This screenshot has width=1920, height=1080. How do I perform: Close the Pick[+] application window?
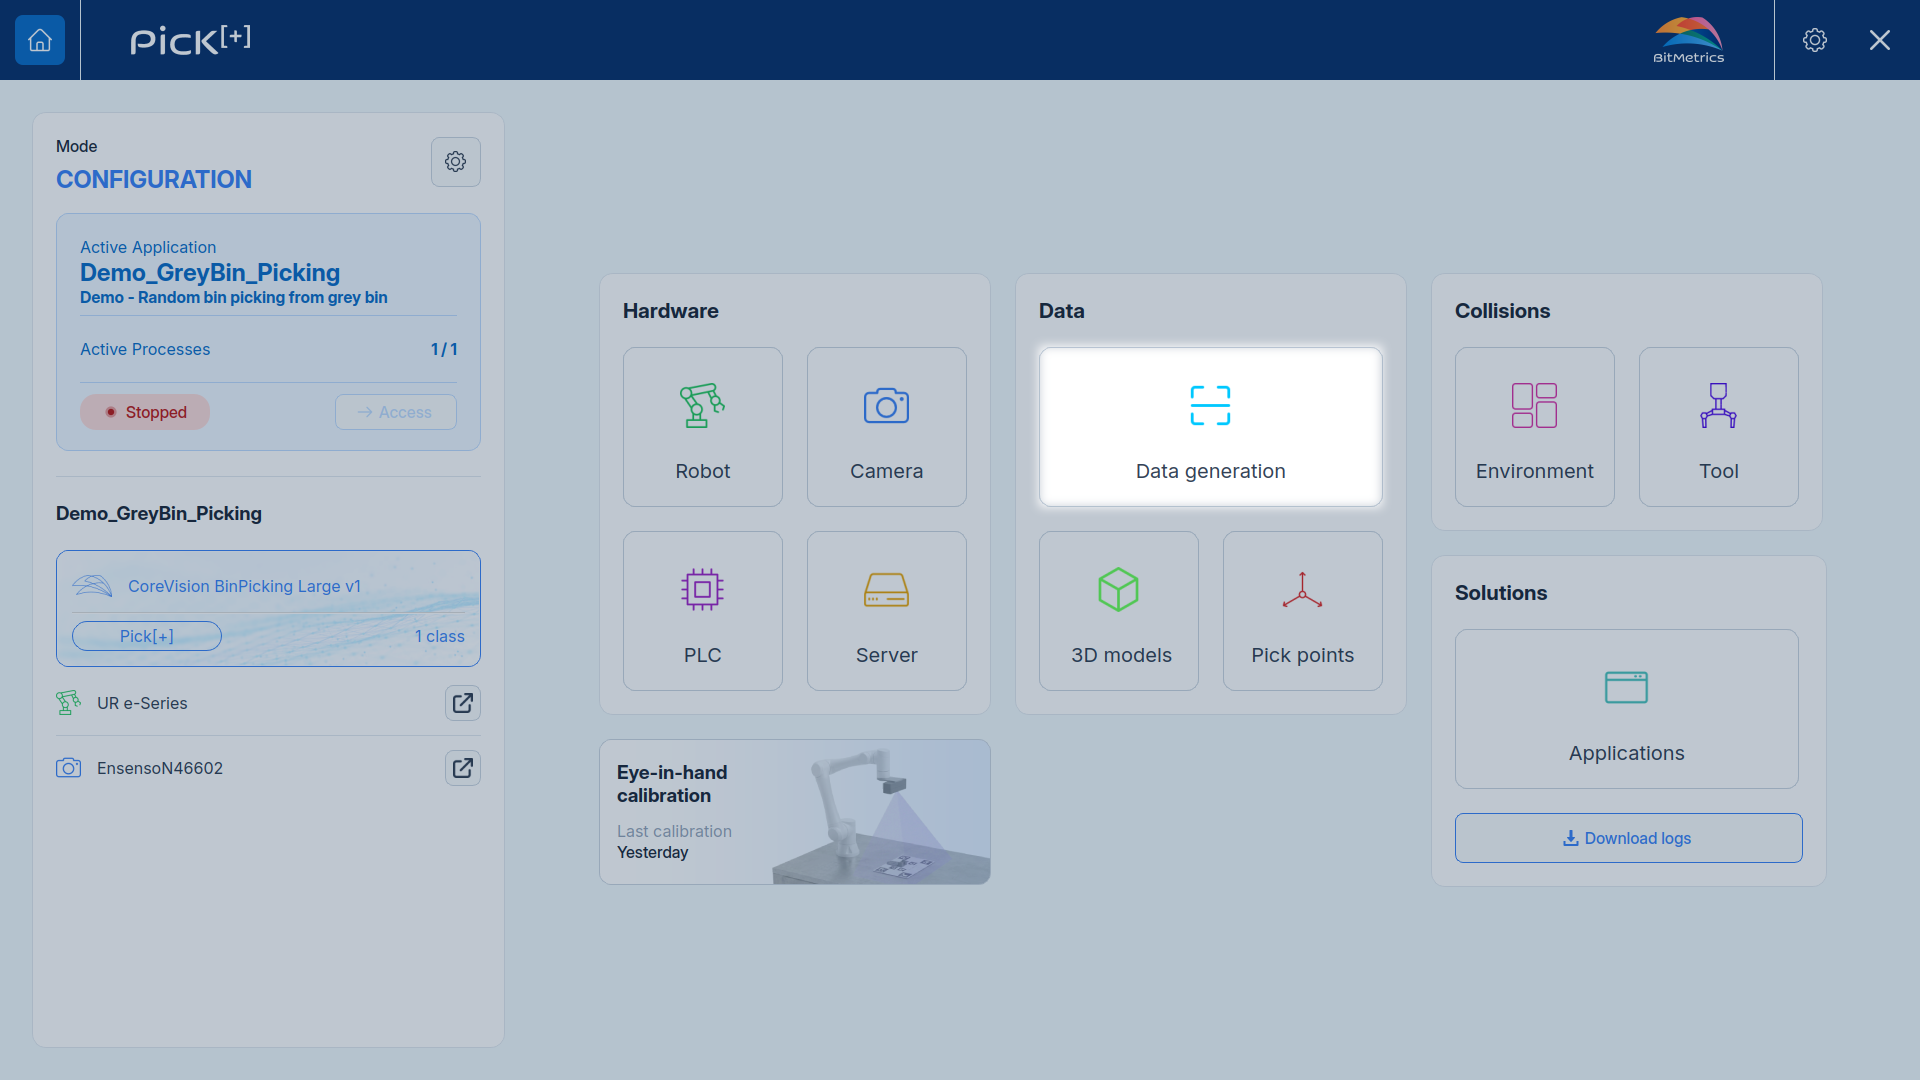1880,40
